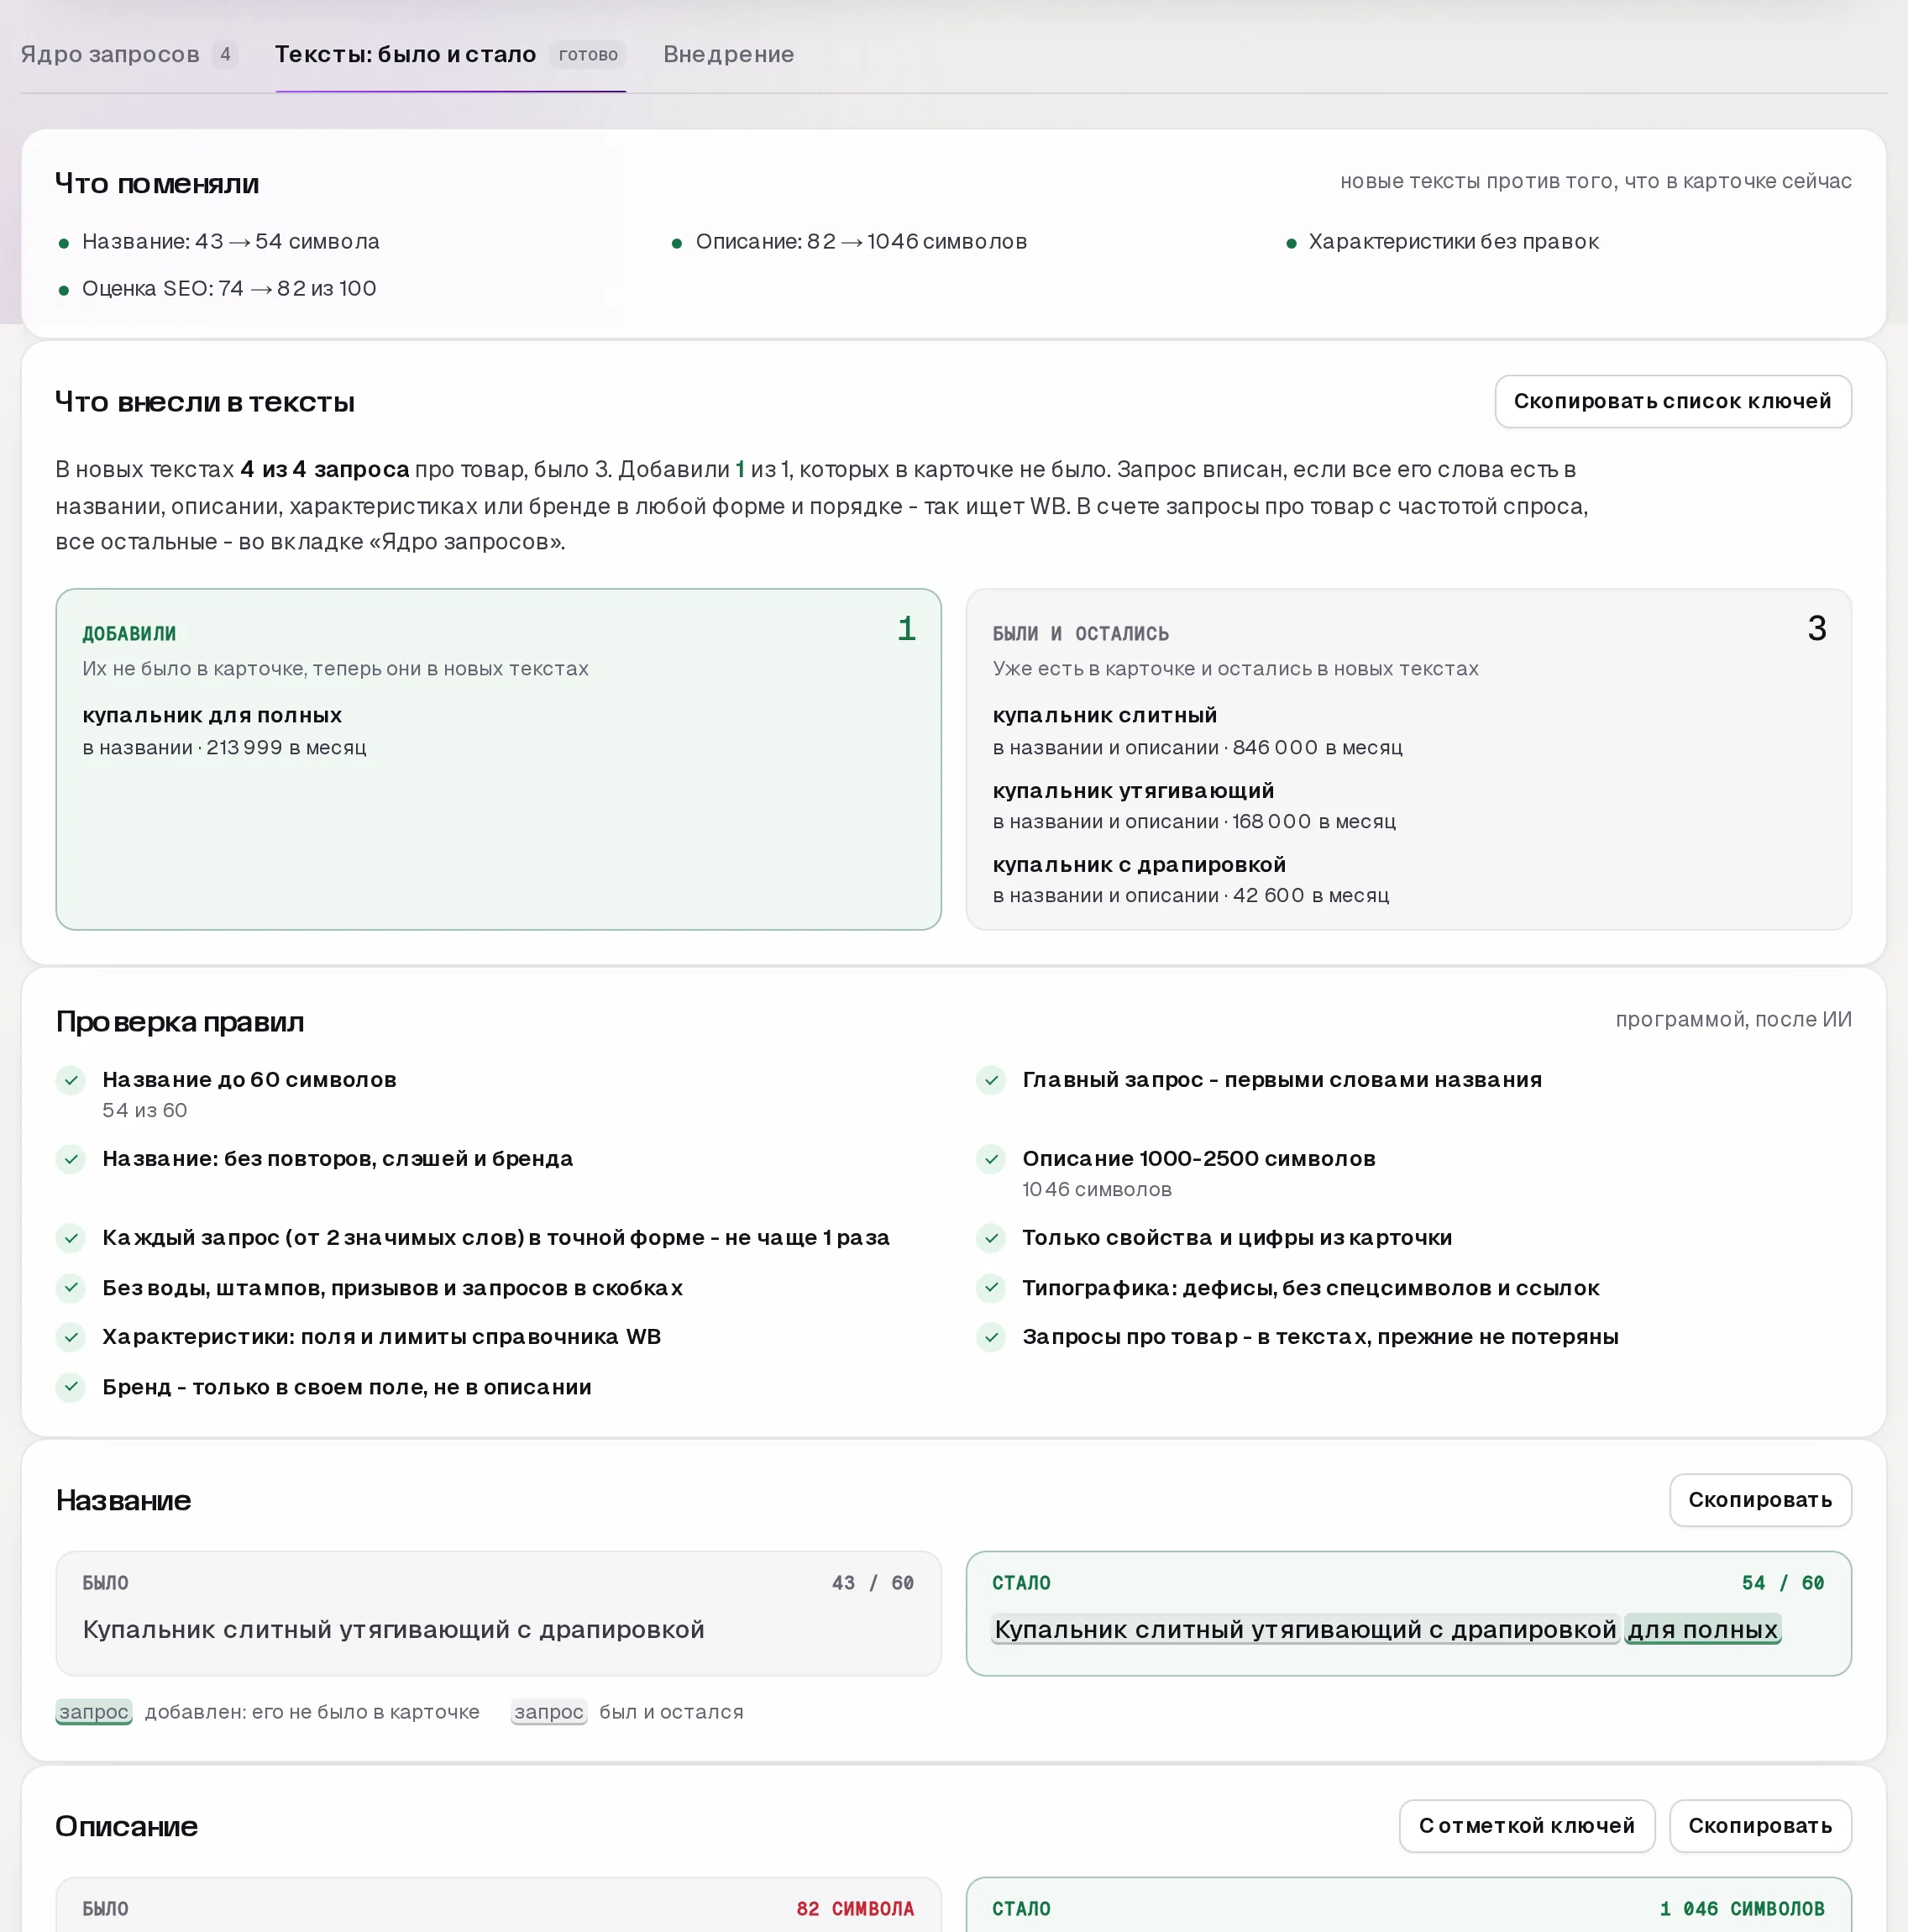Click the green bullet next to Оценка SEO
1908x1932 pixels.
click(64, 290)
